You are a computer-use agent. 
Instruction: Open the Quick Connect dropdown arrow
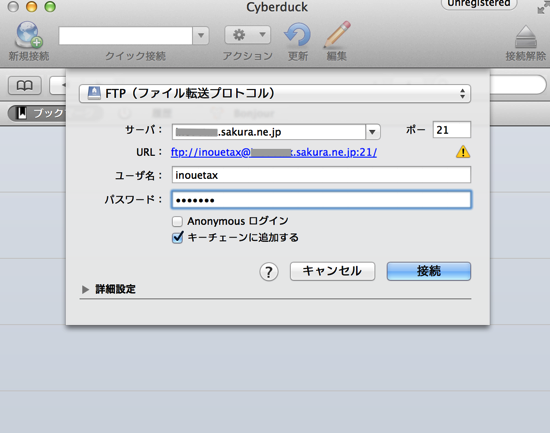[201, 35]
